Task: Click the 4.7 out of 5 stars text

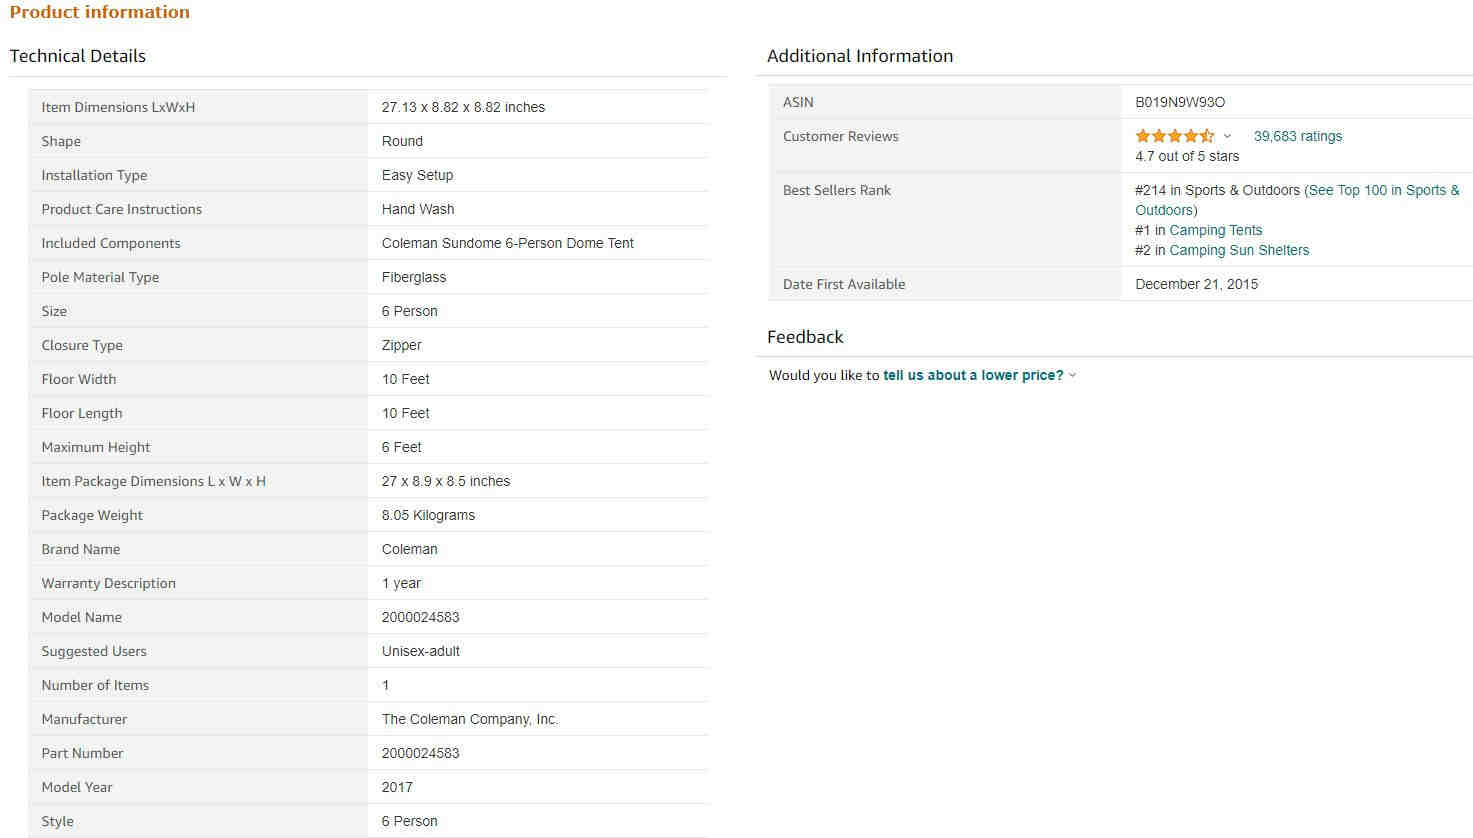Action: point(1187,156)
